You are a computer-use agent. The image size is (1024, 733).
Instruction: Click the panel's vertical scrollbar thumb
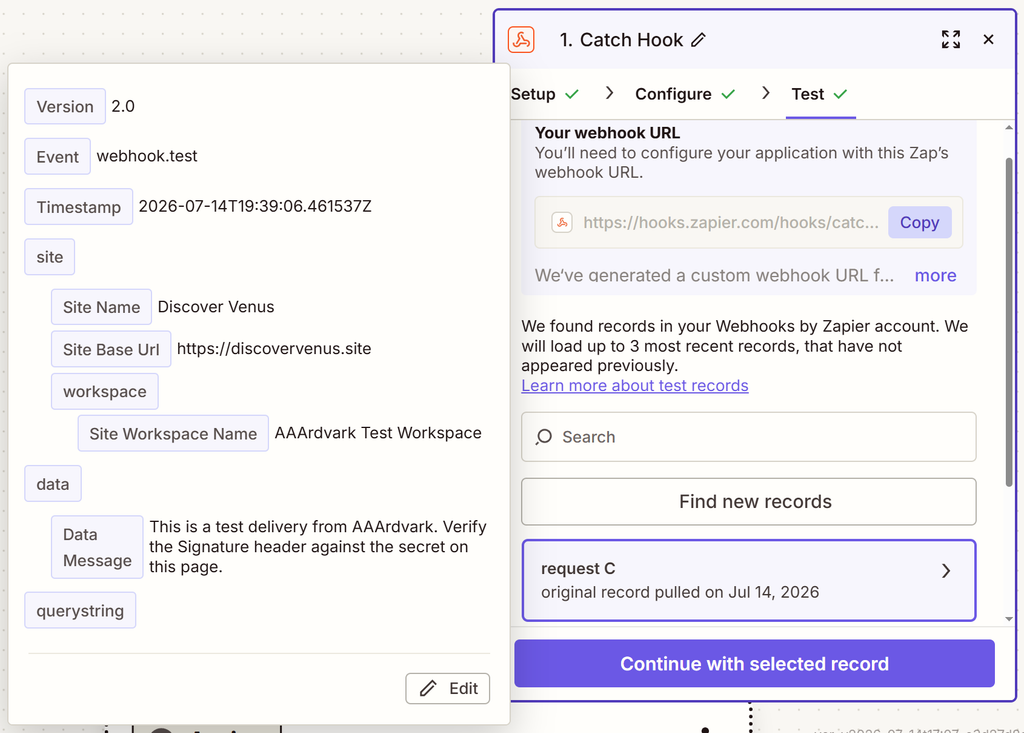tap(1009, 322)
